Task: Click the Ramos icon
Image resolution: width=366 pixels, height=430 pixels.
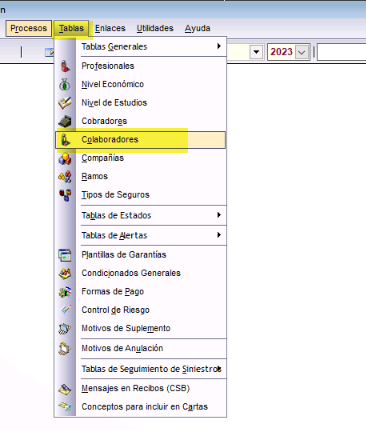Action: [65, 176]
